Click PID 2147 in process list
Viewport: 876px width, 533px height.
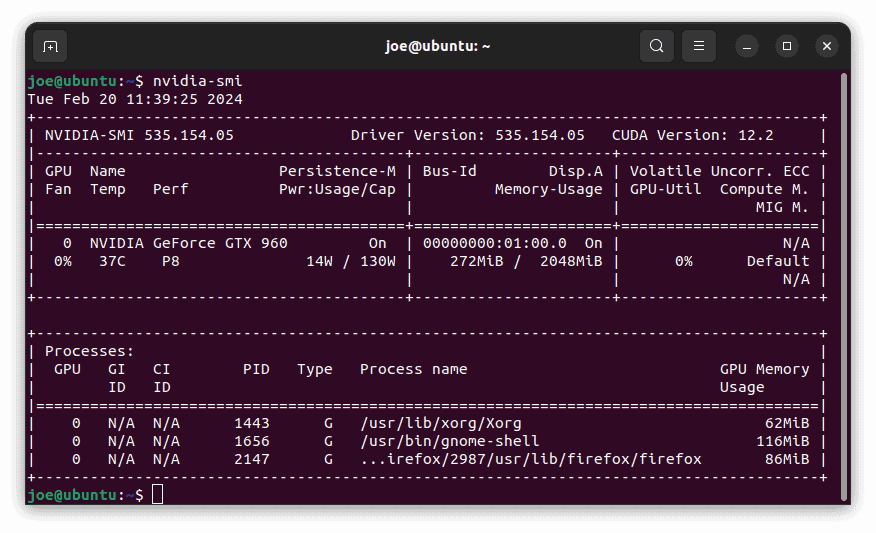(252, 459)
